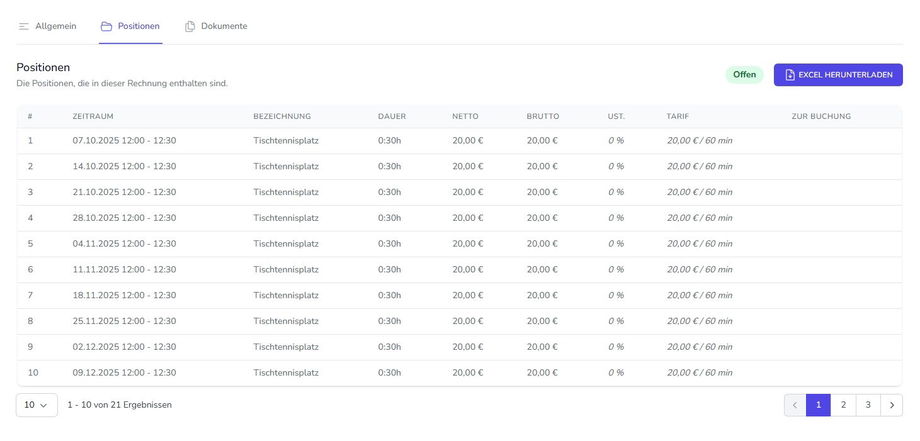This screenshot has width=920, height=441.
Task: Click the Zur Buchung column header
Action: point(821,116)
